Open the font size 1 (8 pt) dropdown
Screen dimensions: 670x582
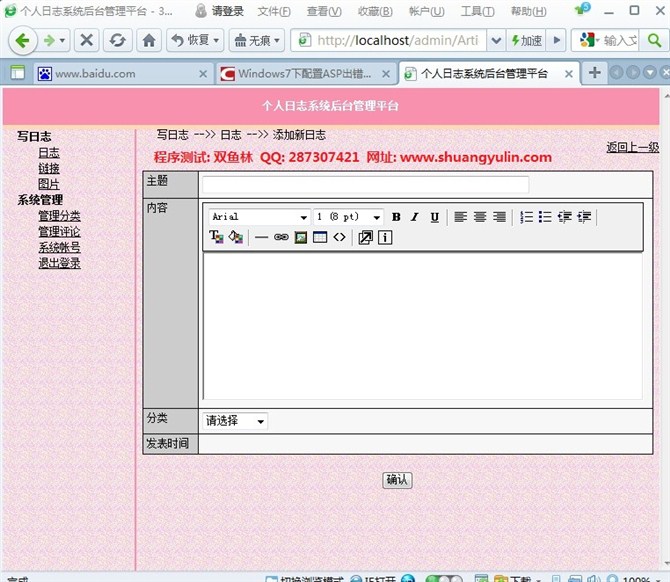point(348,217)
